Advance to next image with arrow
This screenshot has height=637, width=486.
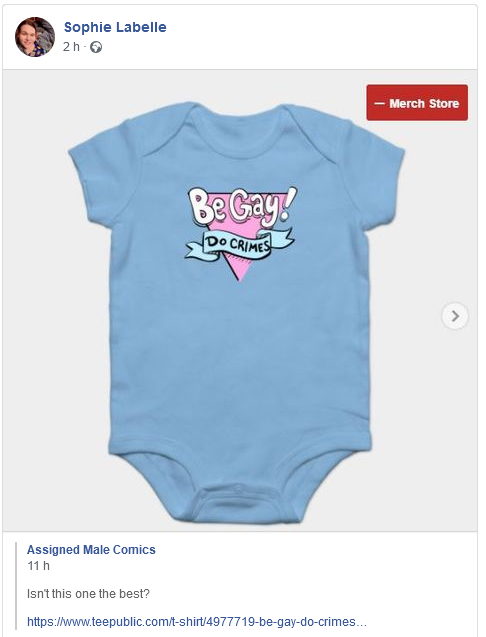(x=455, y=316)
